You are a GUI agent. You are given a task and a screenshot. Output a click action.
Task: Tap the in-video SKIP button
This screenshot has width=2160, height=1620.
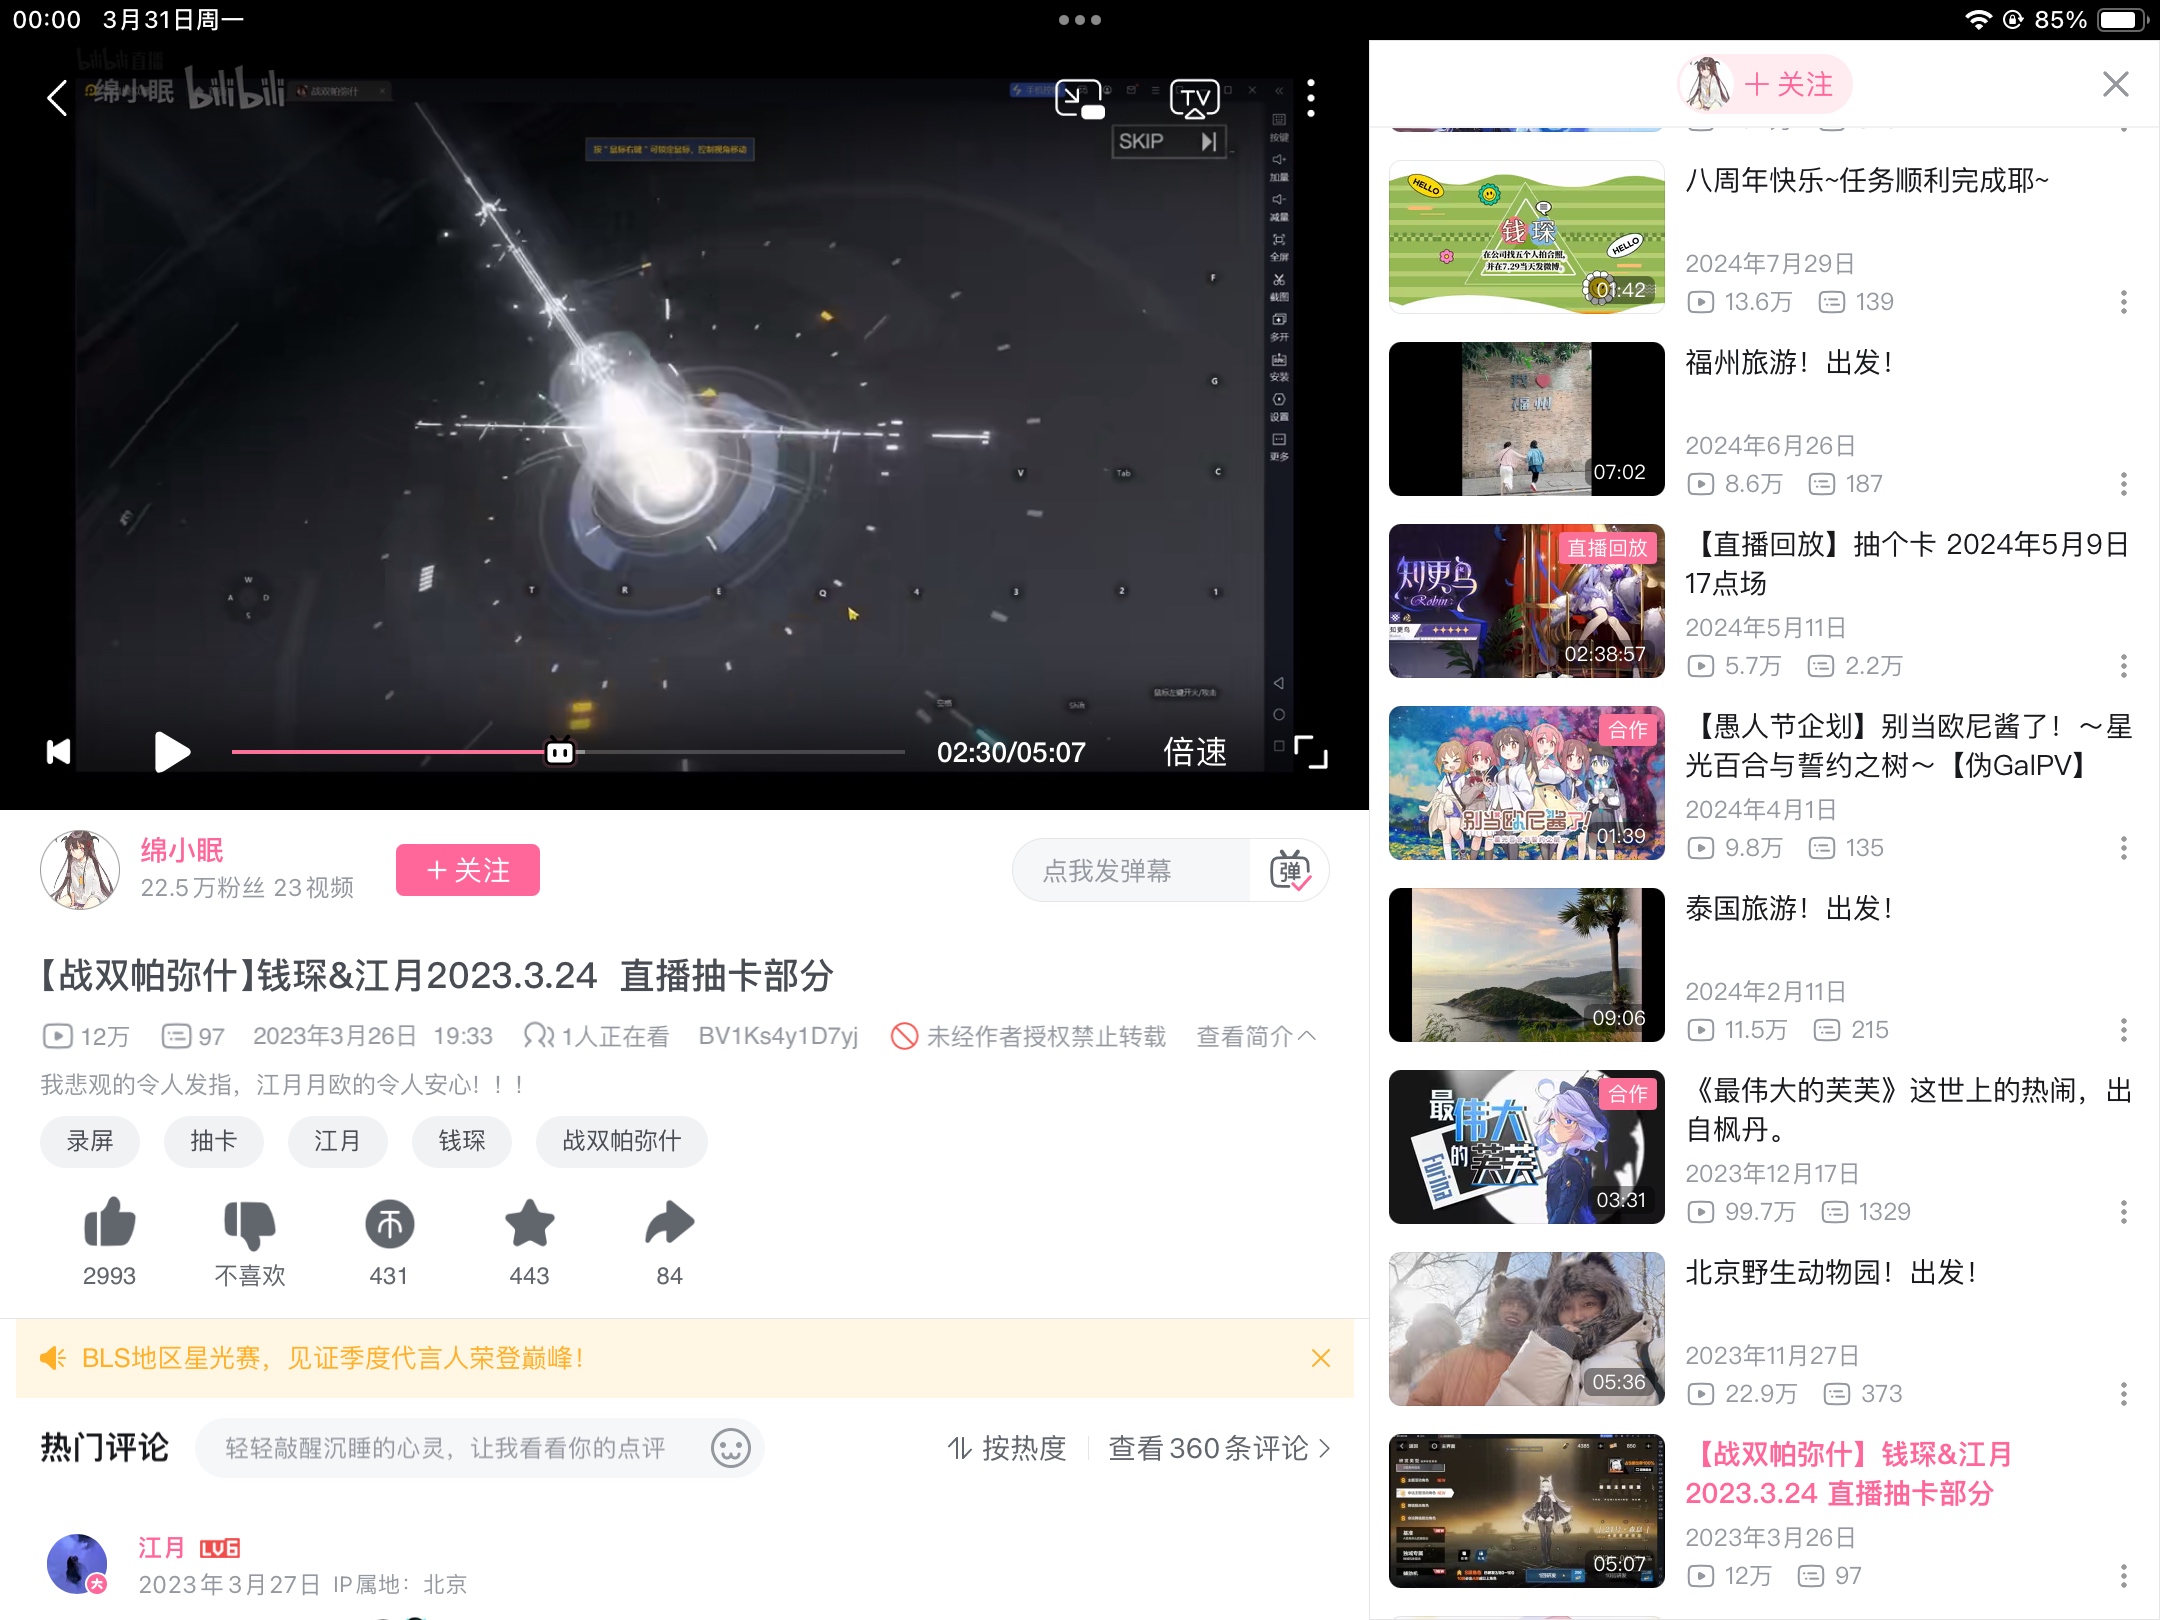pyautogui.click(x=1167, y=141)
